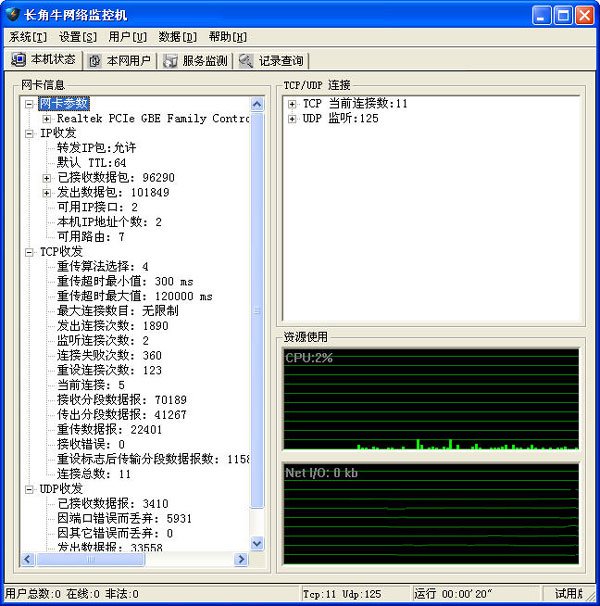Expand the UDP 监听 node
Screen dimensions: 600x606
pyautogui.click(x=292, y=119)
